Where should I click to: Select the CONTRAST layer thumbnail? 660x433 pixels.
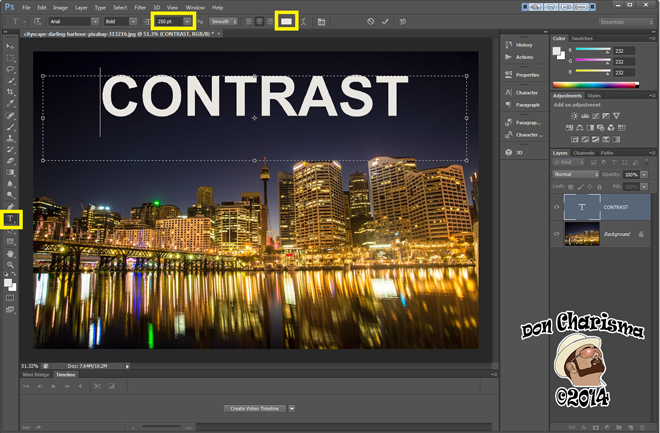tap(581, 207)
